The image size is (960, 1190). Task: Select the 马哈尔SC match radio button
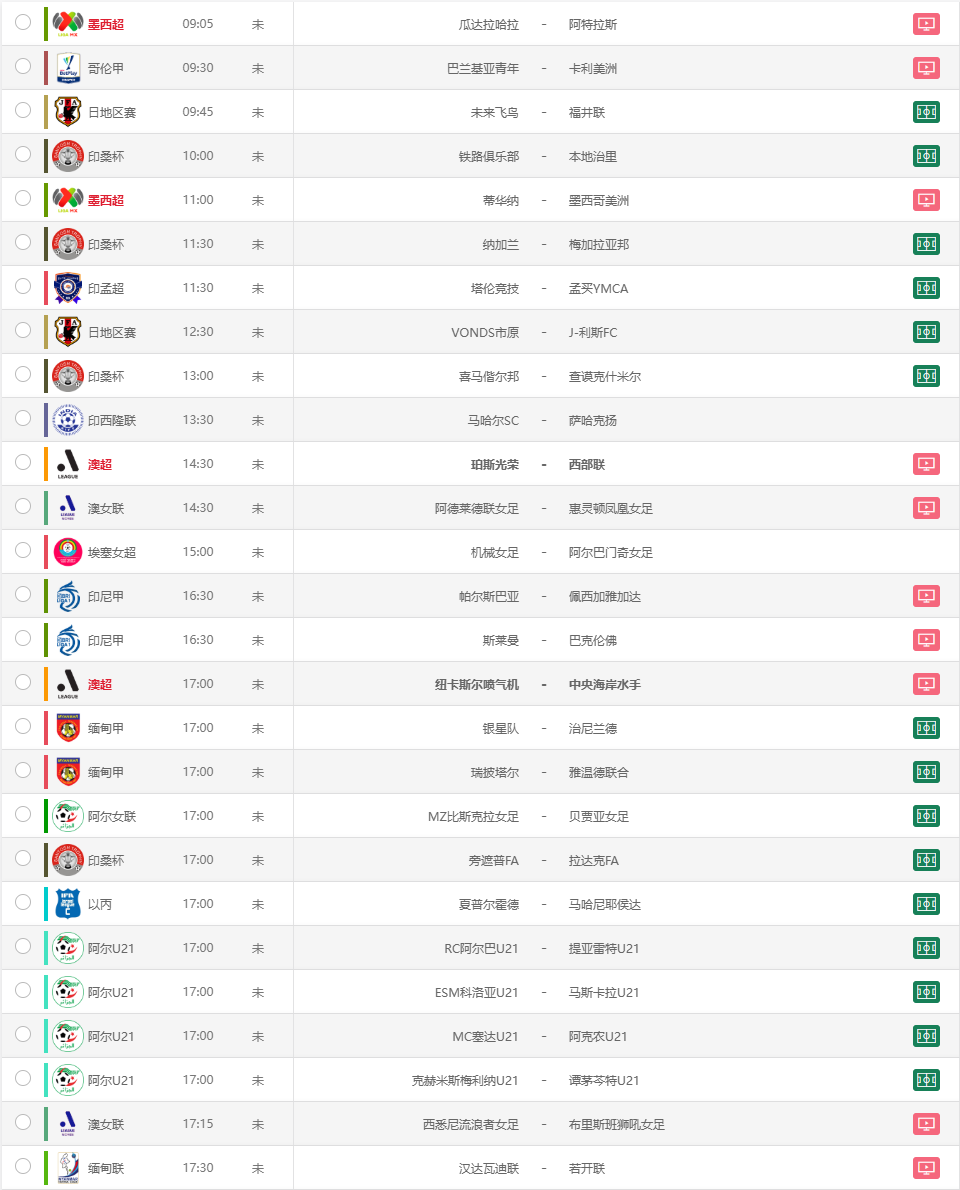point(23,418)
